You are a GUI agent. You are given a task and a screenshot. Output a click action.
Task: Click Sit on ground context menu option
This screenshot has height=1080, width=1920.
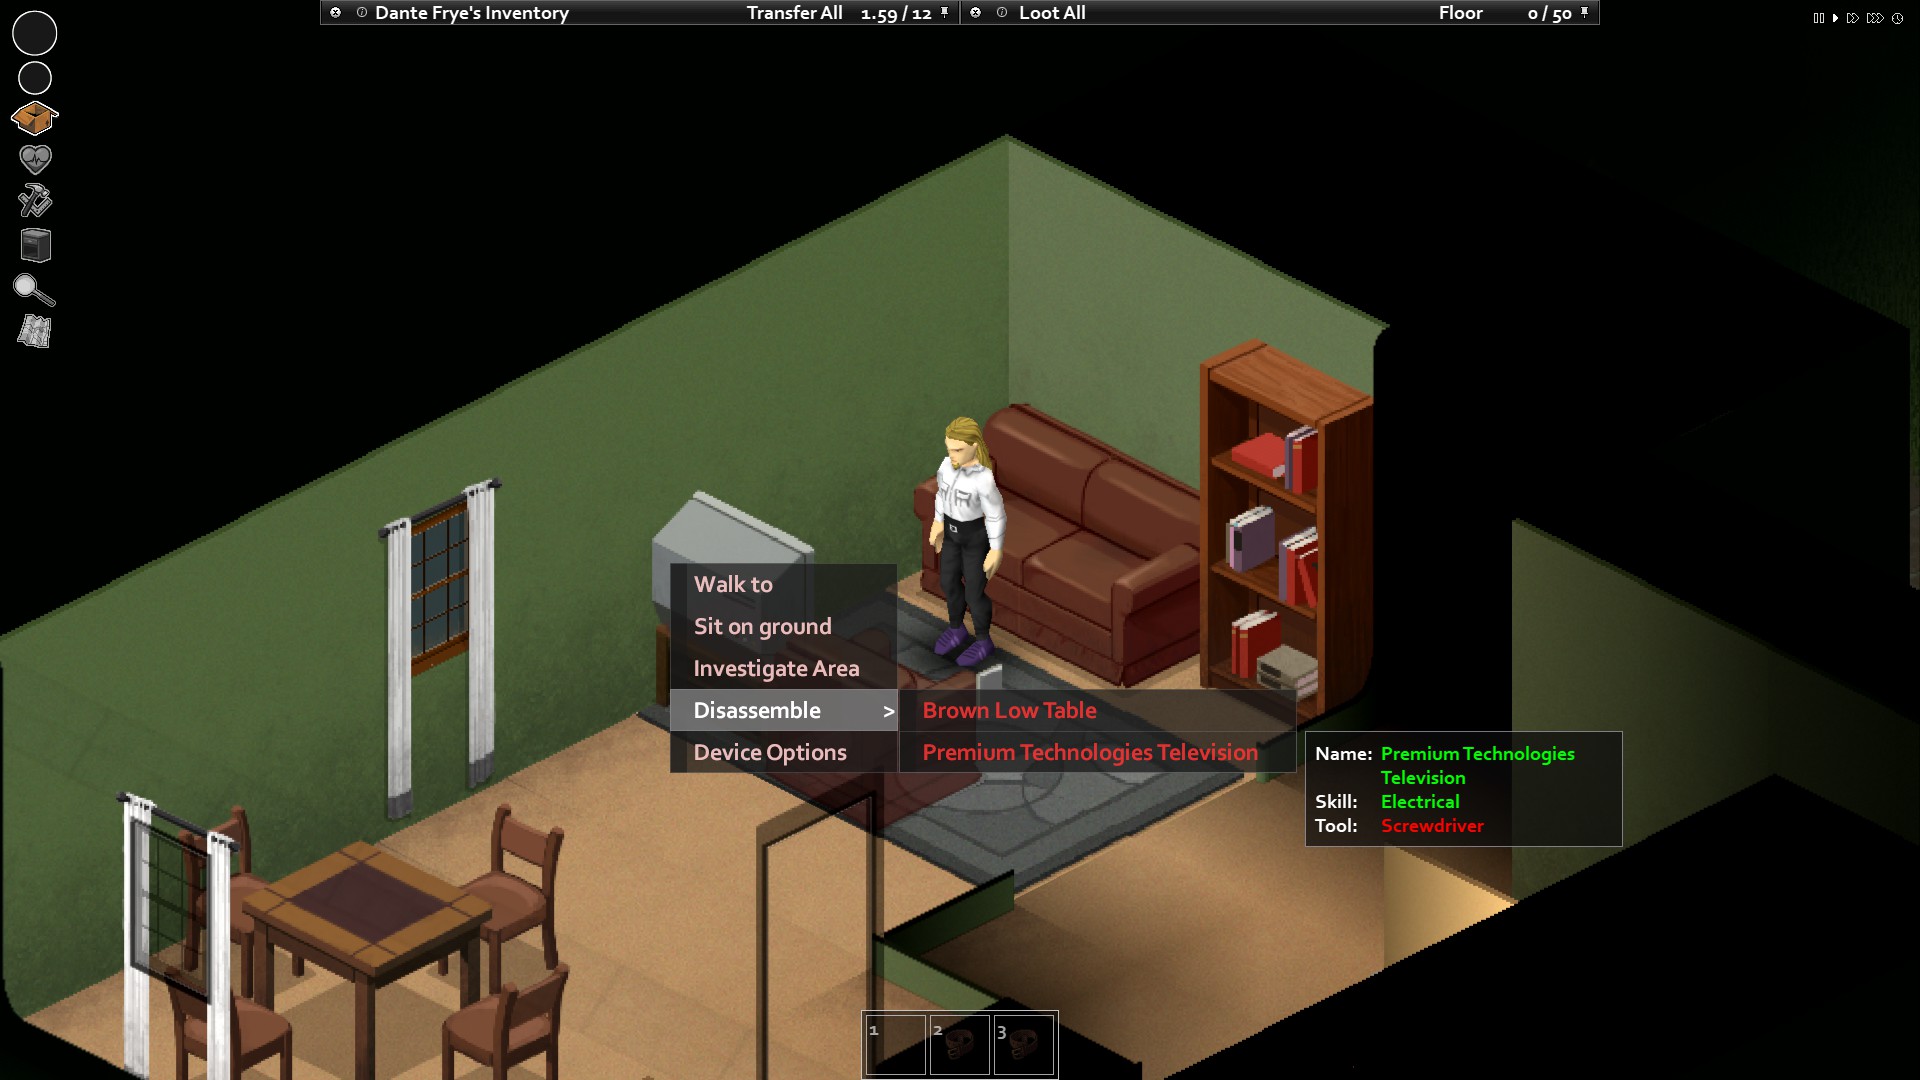pos(762,625)
